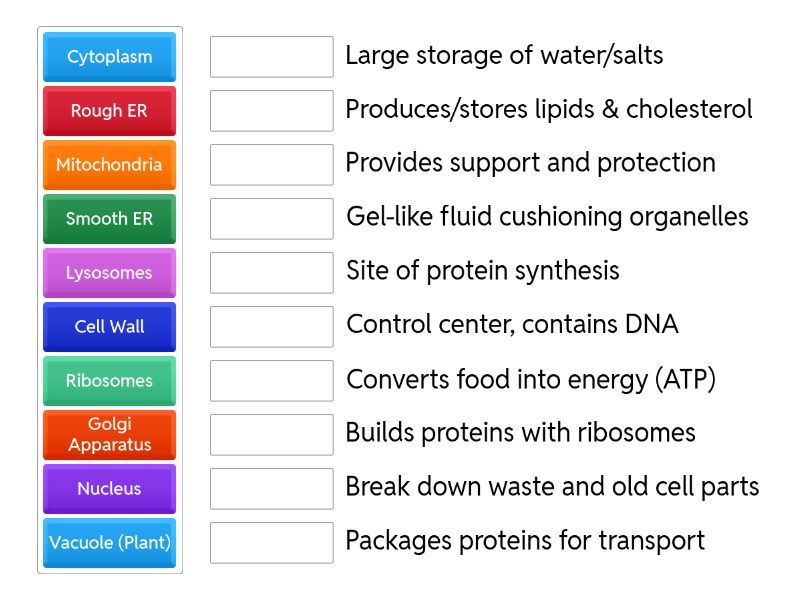Select box beside lipids & cholesterol definition

[x=271, y=111]
